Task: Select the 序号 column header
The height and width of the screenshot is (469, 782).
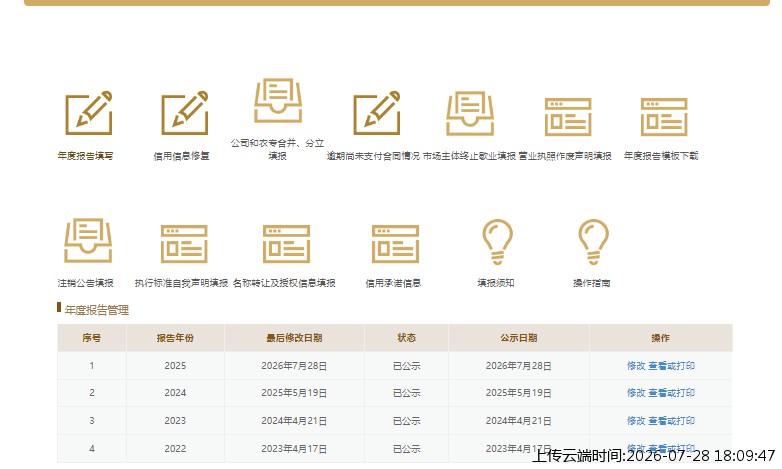Action: click(x=92, y=338)
